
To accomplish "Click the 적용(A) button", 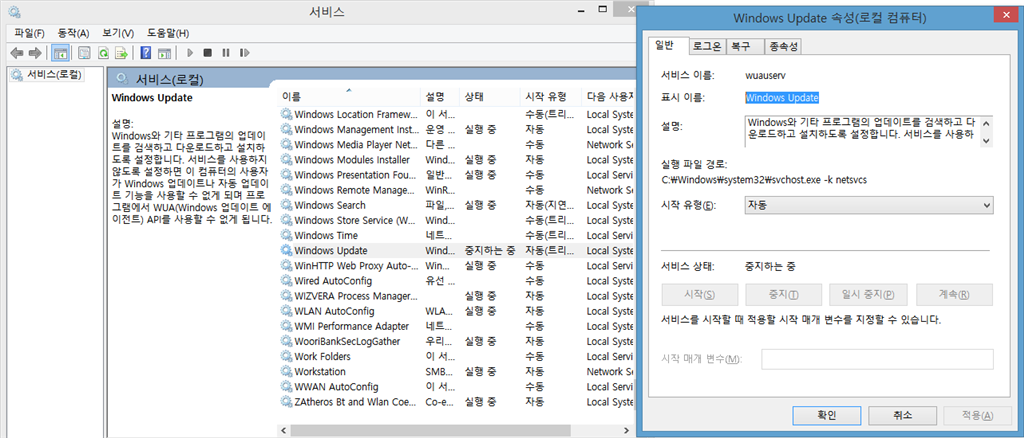I will click(978, 415).
